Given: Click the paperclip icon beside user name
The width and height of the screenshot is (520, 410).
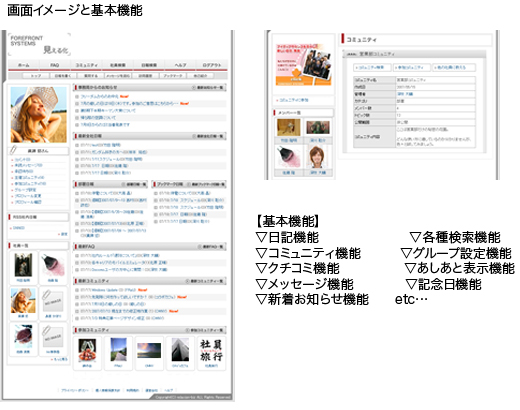Looking at the screenshot, I should [13, 150].
